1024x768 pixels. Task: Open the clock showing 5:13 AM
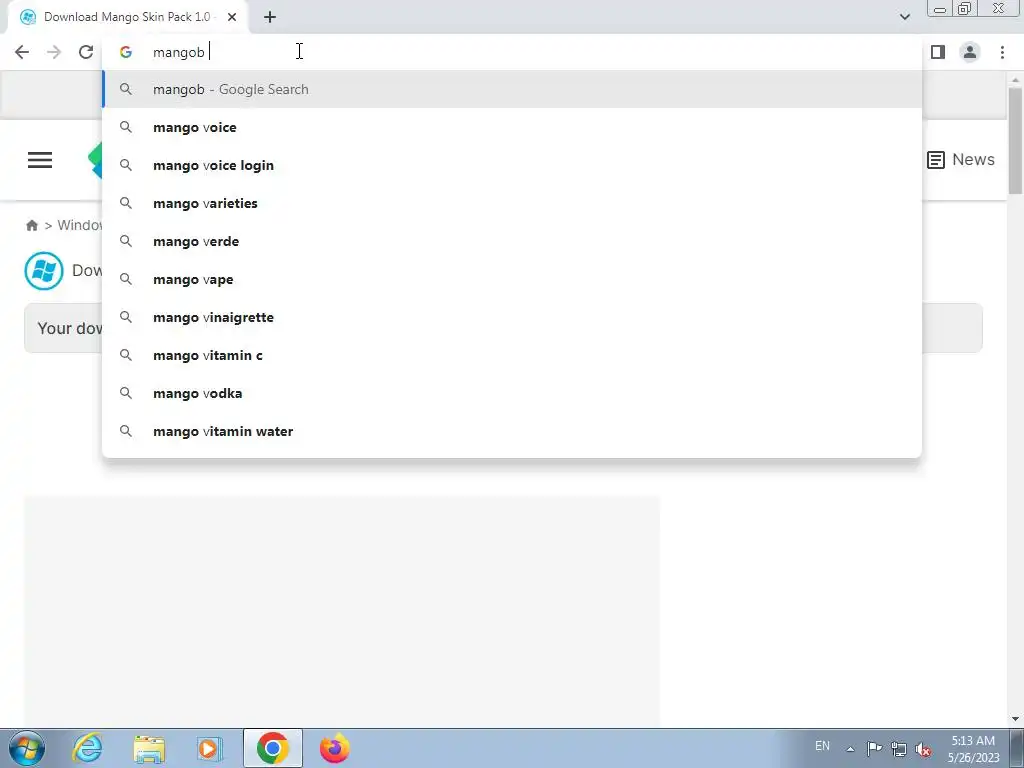974,749
